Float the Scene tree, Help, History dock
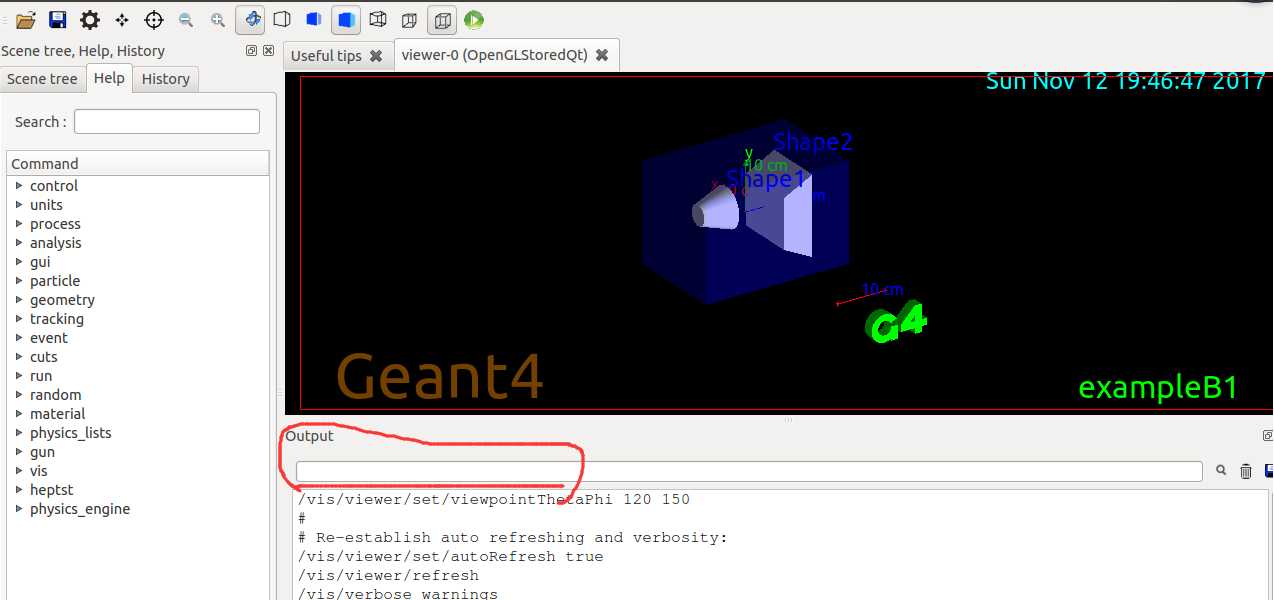Image resolution: width=1274 pixels, height=600 pixels. [x=252, y=51]
